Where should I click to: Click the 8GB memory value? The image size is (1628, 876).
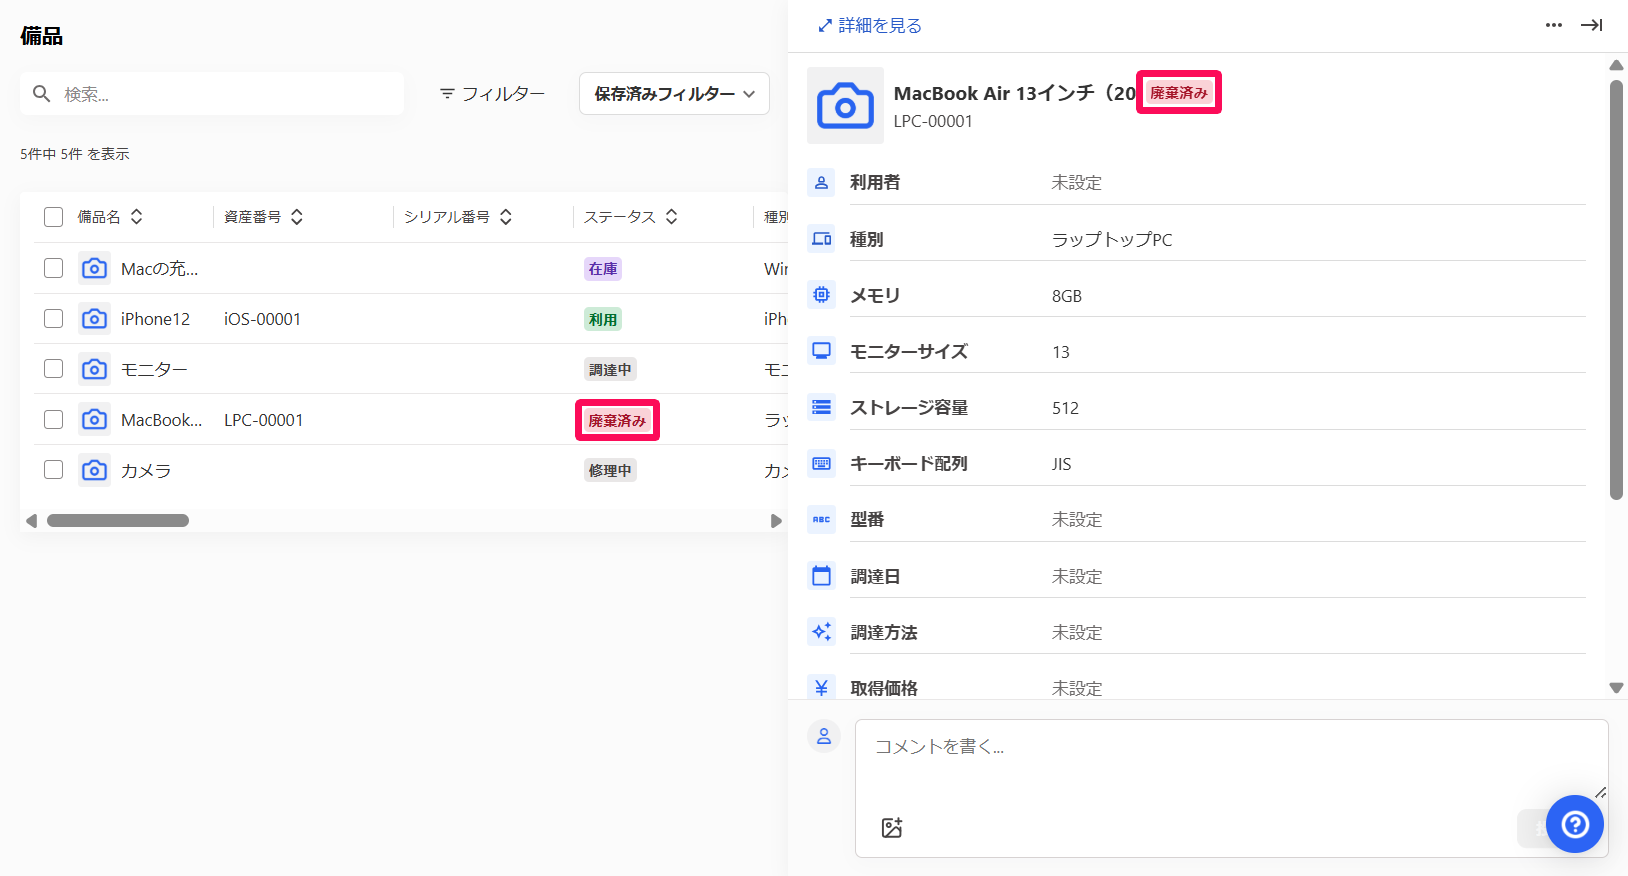pos(1067,296)
